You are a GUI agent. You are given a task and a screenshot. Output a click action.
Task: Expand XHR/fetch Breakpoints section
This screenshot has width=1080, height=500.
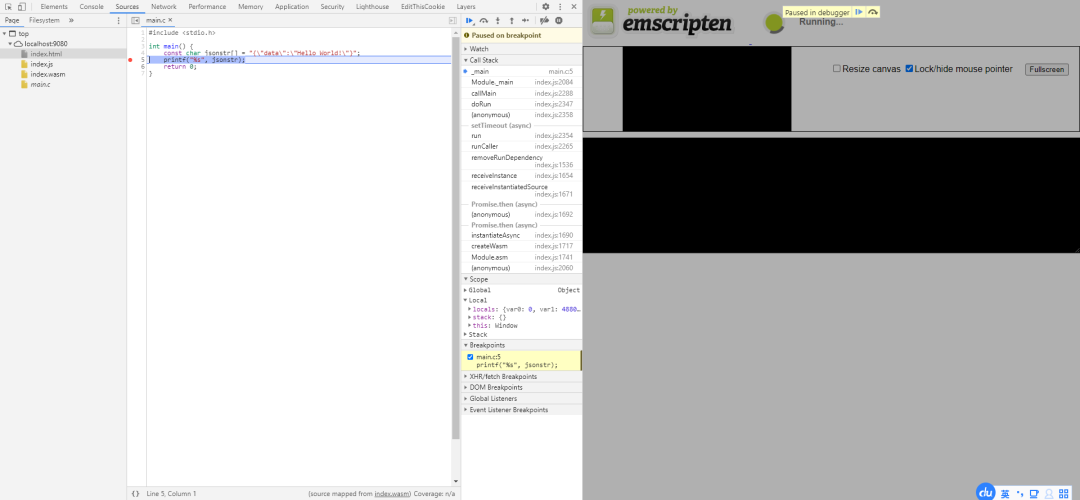(x=521, y=377)
